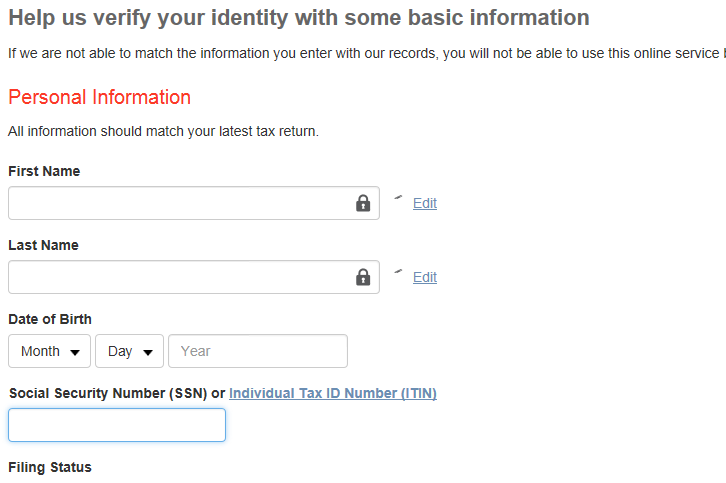The height and width of the screenshot is (483, 726).
Task: Click the Filing Status label
Action: [x=50, y=467]
